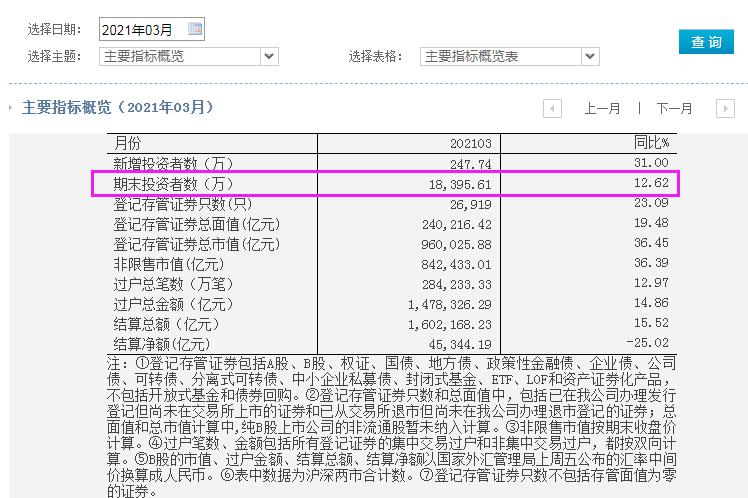Click row label 登记存管证券总面值(亿元)
This screenshot has height=498, width=748.
pos(197,224)
